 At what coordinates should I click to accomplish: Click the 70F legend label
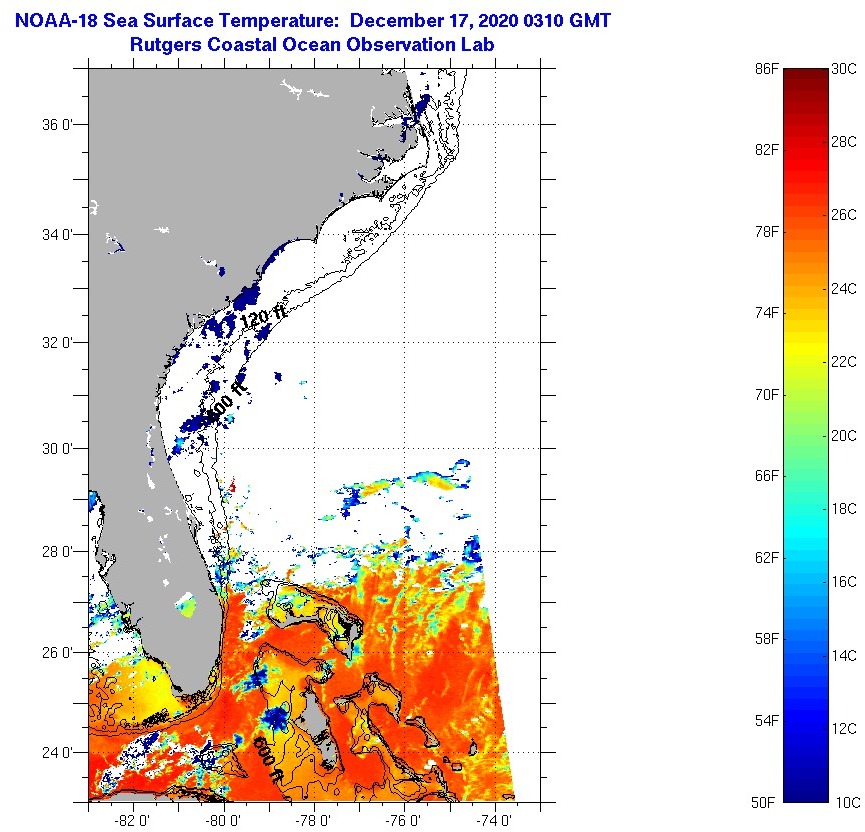click(x=766, y=394)
